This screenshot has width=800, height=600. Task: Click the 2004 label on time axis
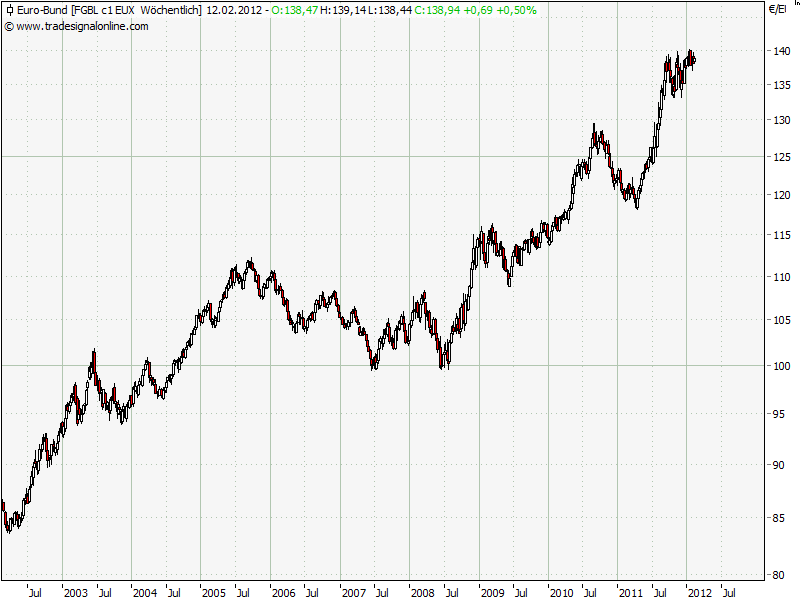click(145, 593)
